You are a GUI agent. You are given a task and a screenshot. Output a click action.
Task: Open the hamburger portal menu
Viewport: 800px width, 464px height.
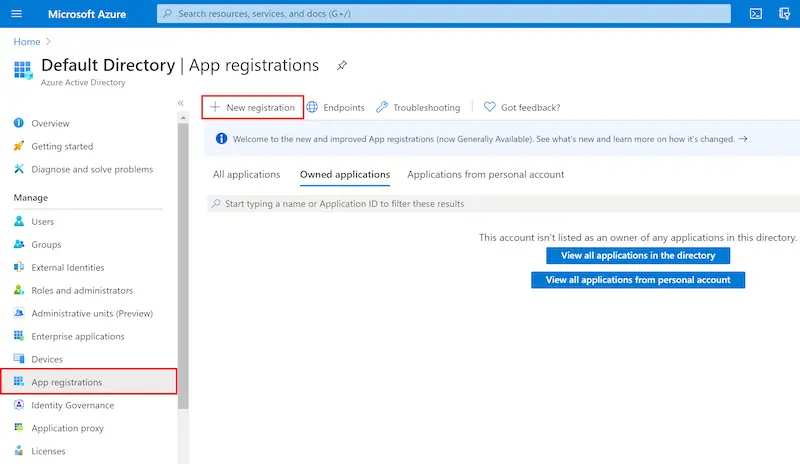coord(16,14)
